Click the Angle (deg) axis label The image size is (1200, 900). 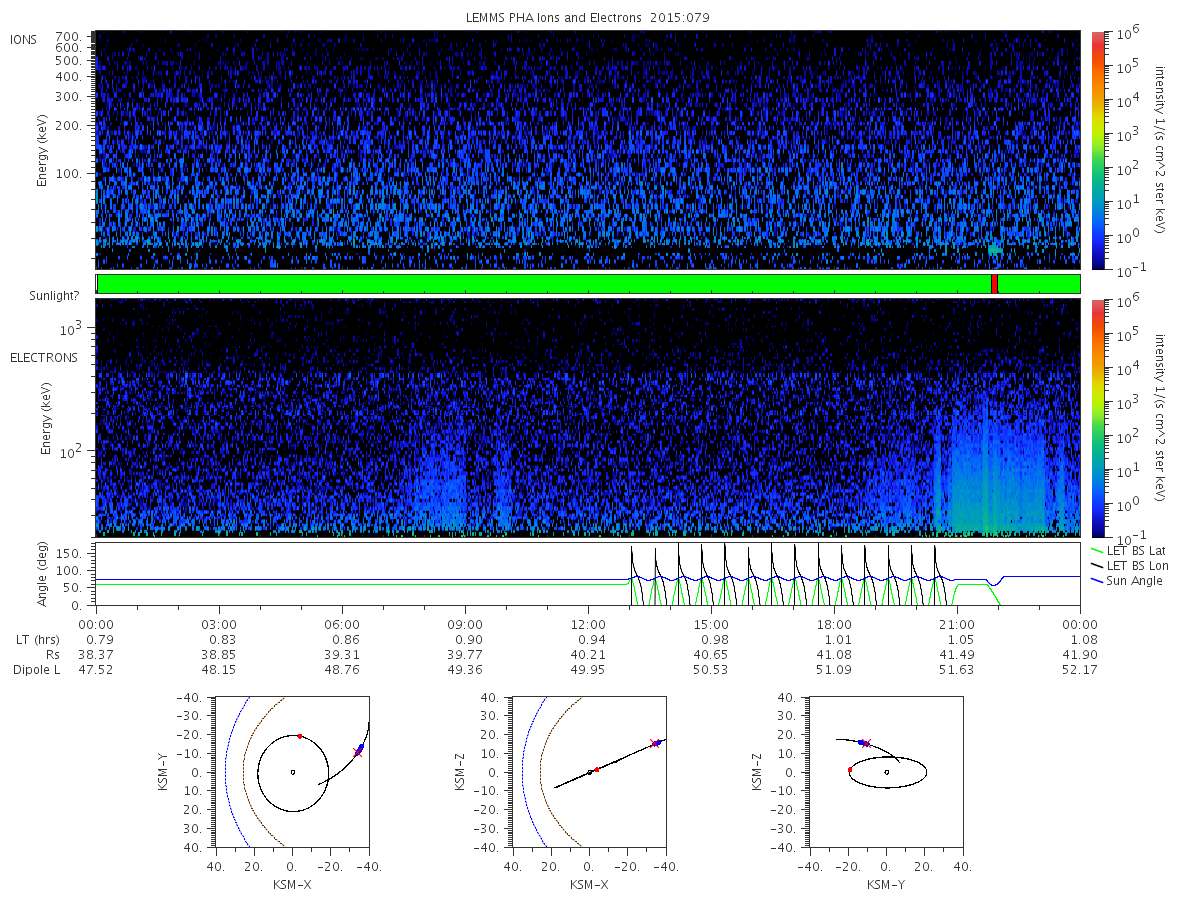pos(45,574)
